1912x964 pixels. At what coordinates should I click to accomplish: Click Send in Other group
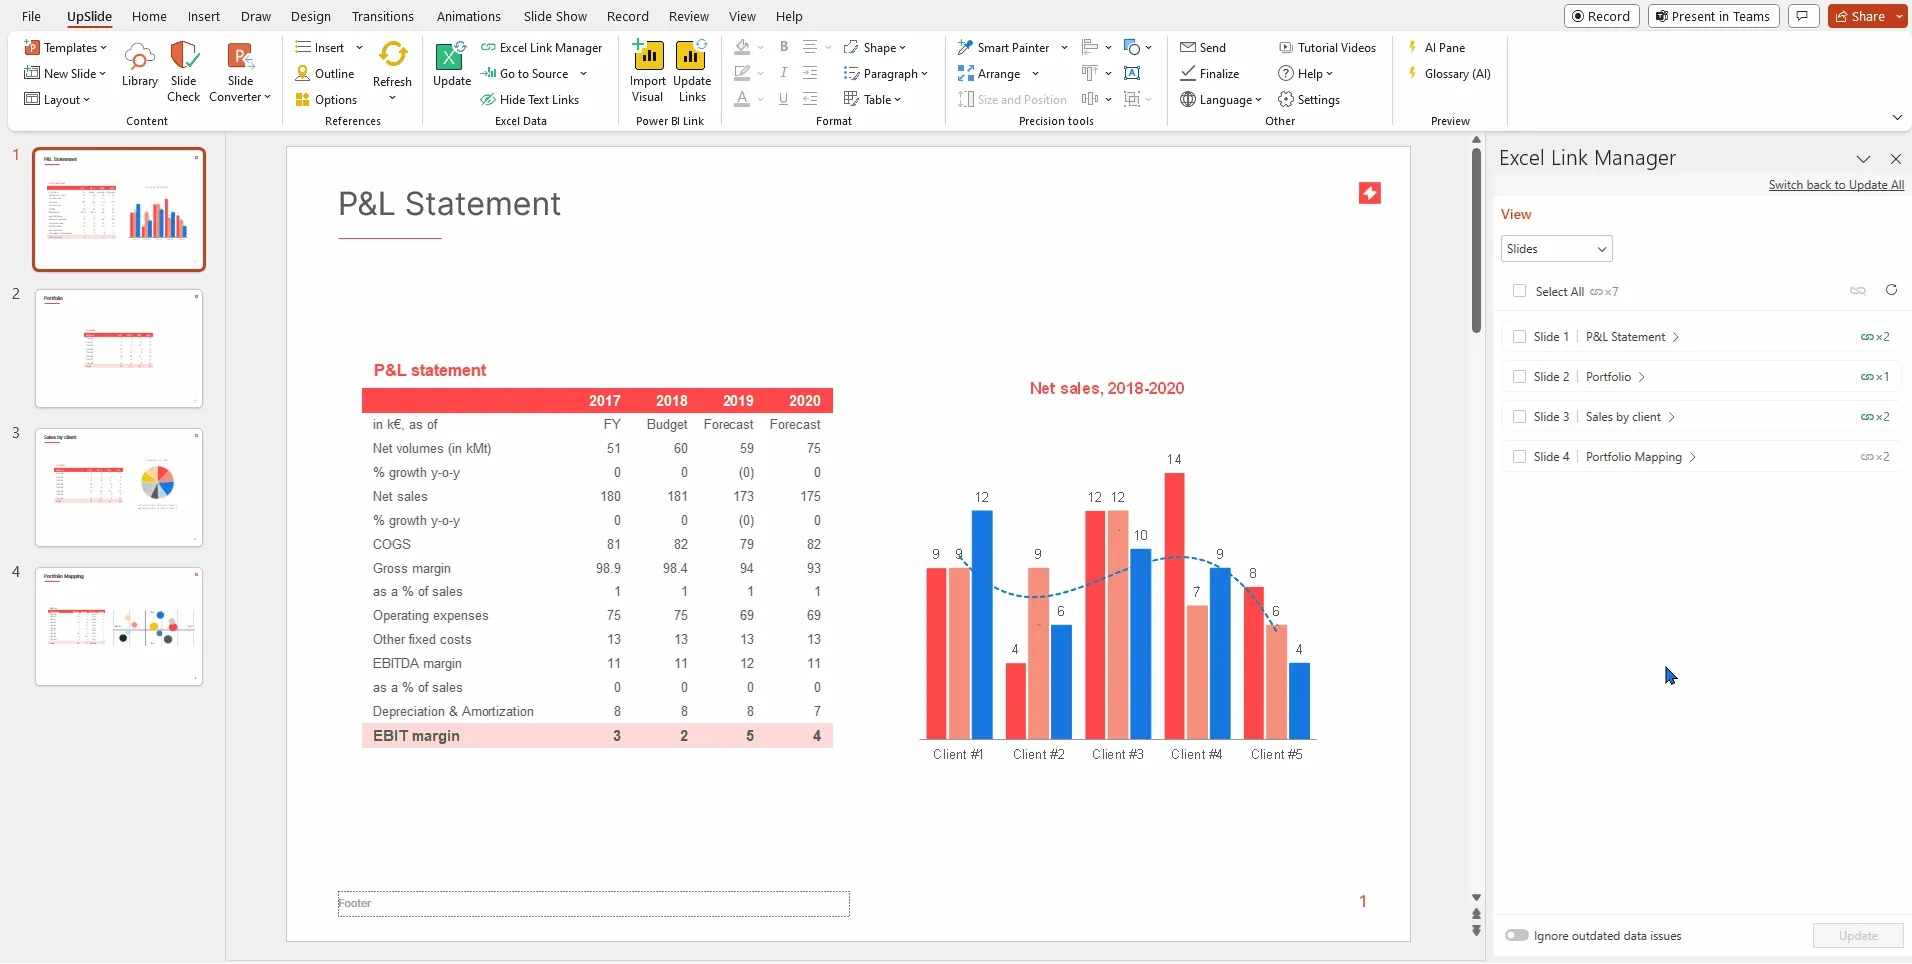coord(1203,48)
